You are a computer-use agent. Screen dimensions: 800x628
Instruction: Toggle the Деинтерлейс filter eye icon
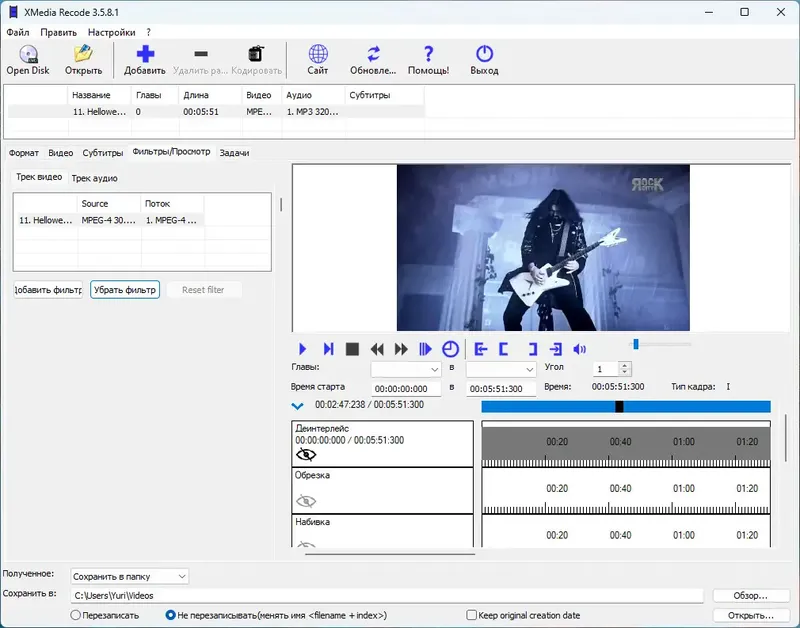coord(306,454)
